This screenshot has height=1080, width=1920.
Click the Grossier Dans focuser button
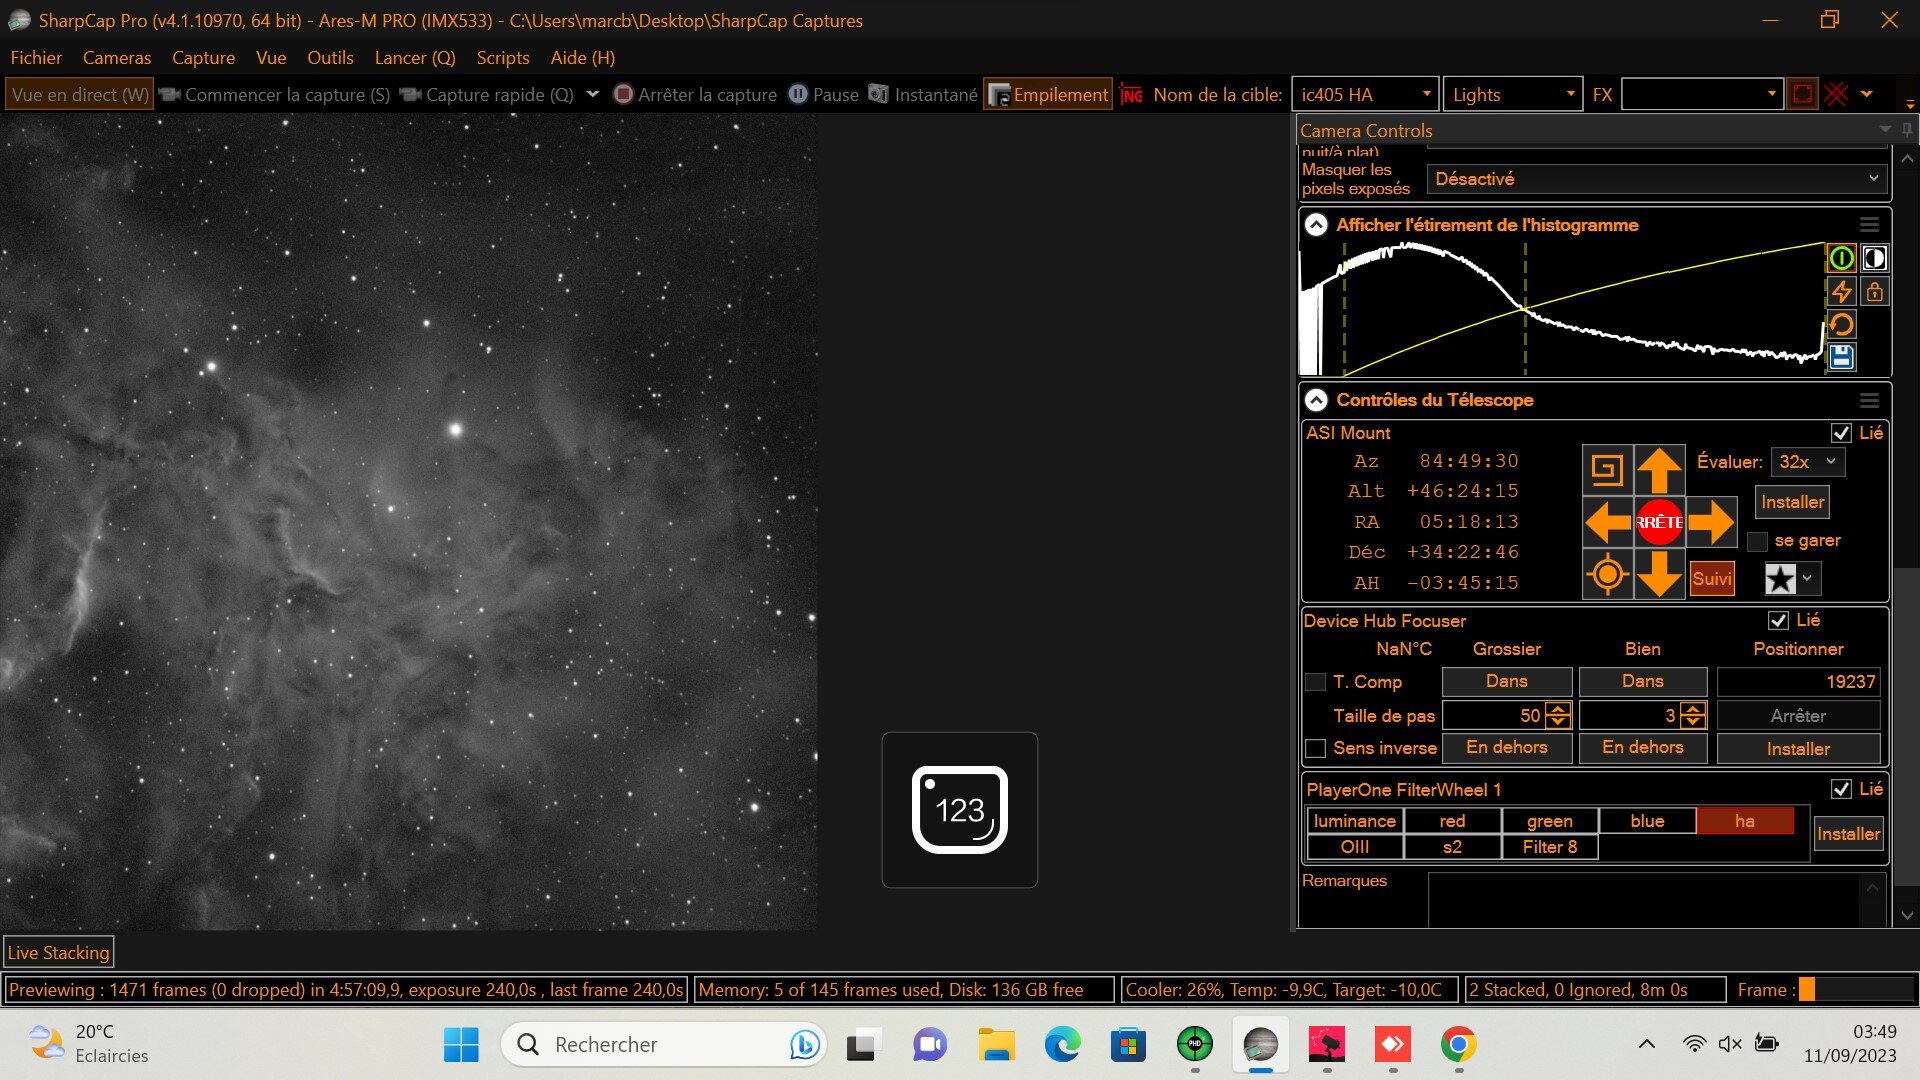(x=1506, y=681)
